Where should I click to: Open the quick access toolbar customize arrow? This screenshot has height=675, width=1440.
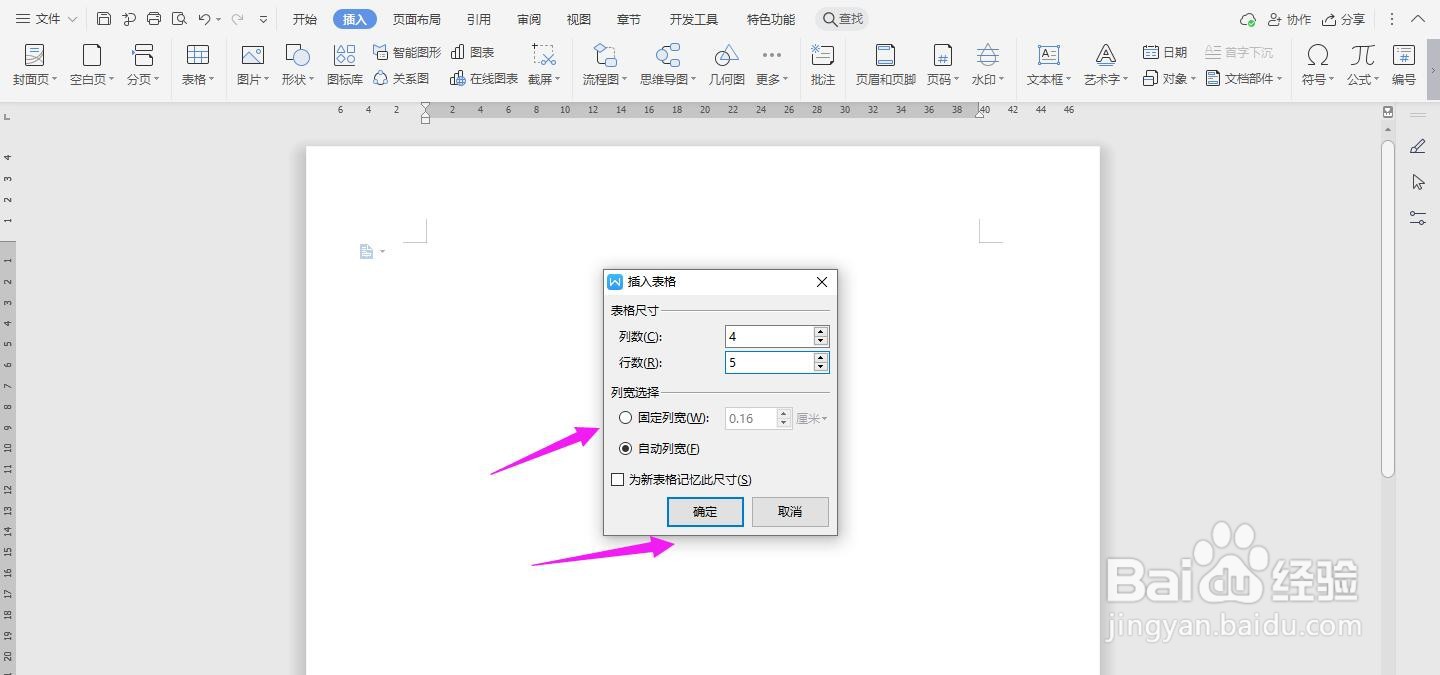(x=263, y=19)
